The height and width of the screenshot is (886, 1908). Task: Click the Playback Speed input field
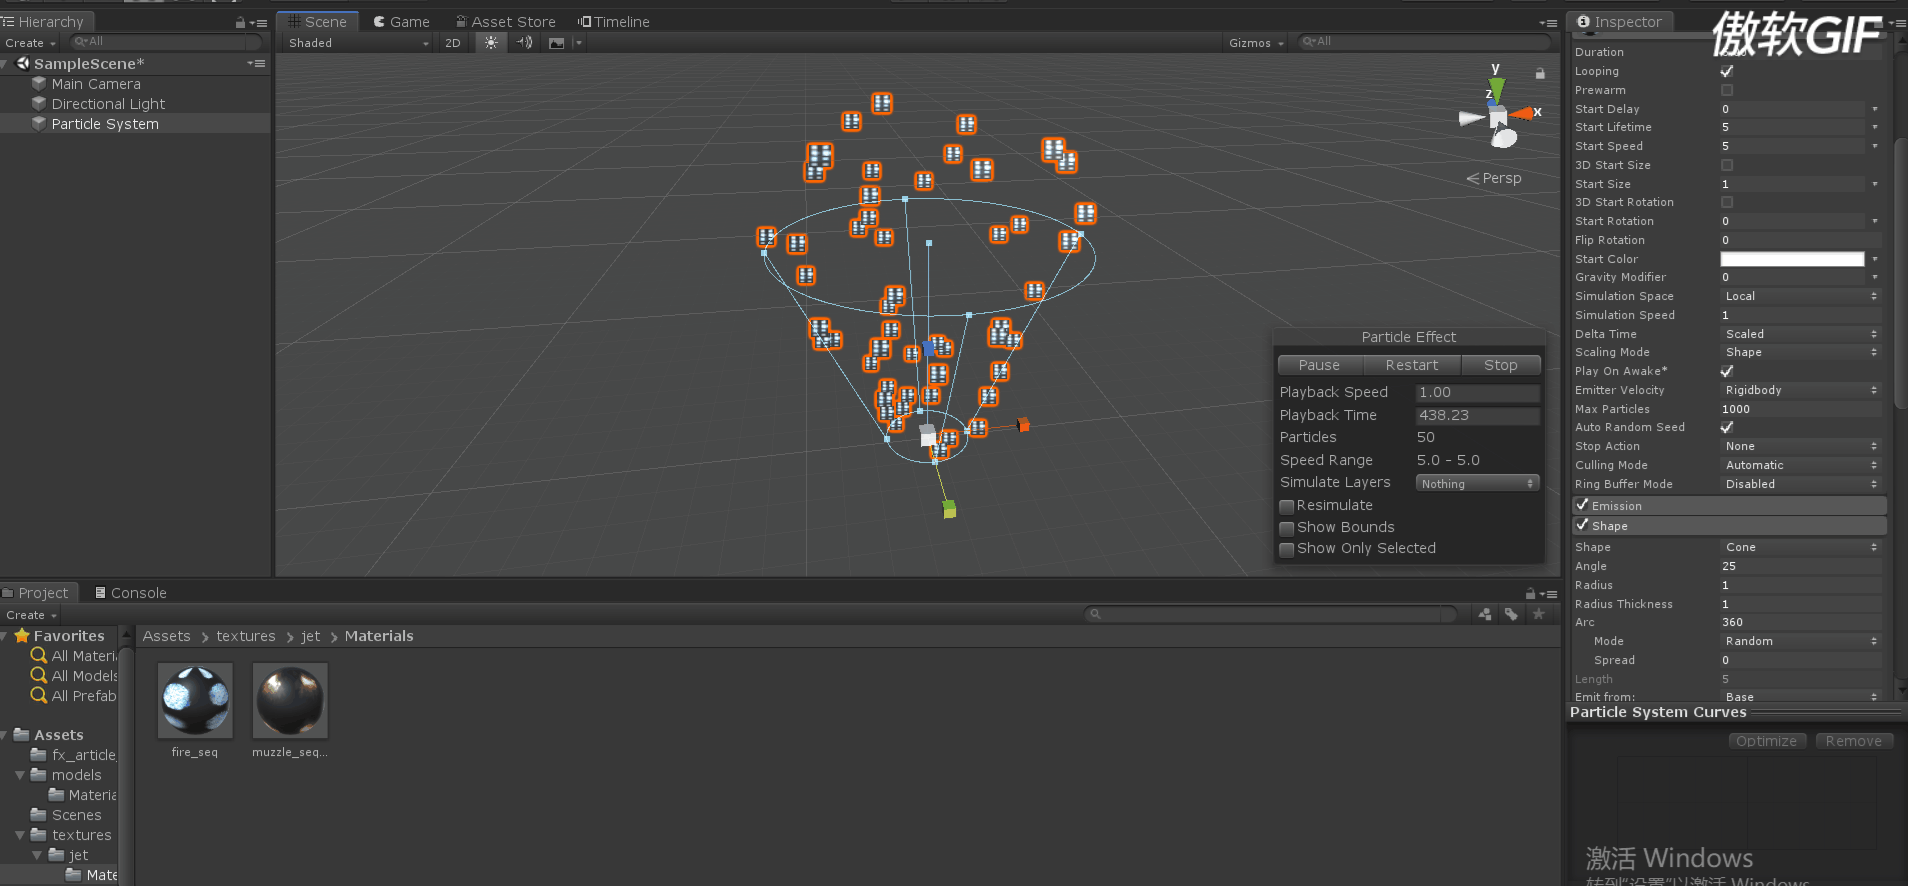coord(1477,392)
